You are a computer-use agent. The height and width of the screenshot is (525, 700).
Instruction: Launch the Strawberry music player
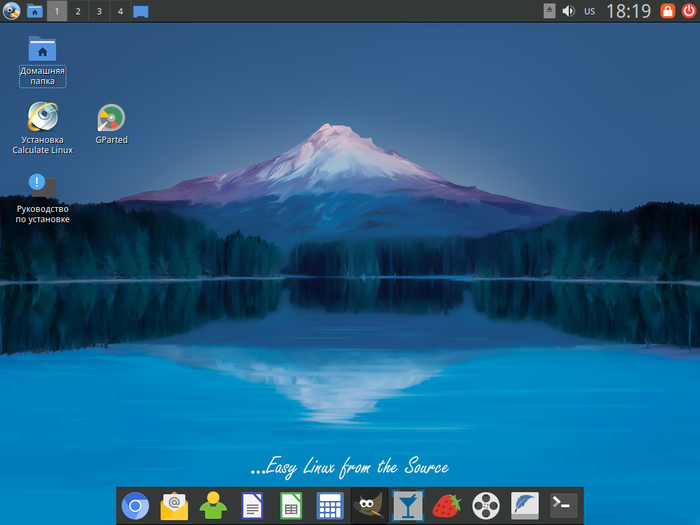click(447, 506)
